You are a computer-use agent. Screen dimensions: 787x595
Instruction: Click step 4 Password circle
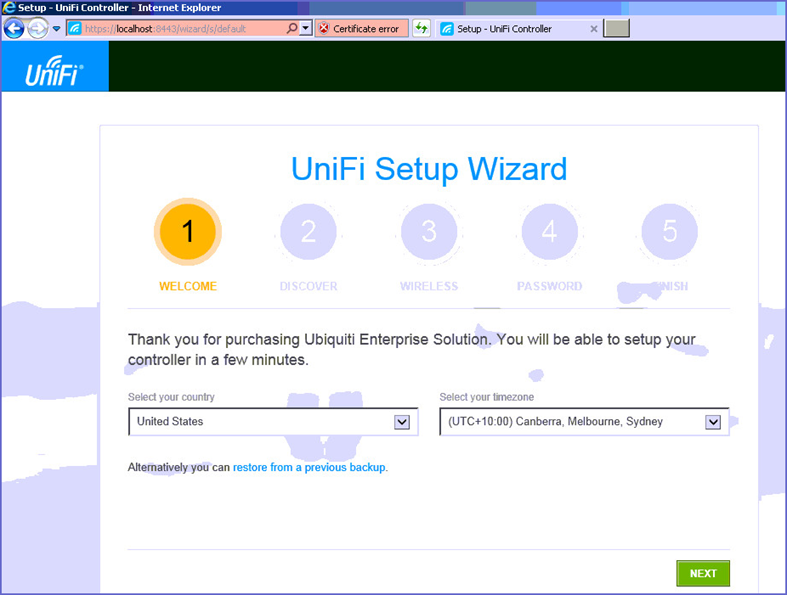549,232
